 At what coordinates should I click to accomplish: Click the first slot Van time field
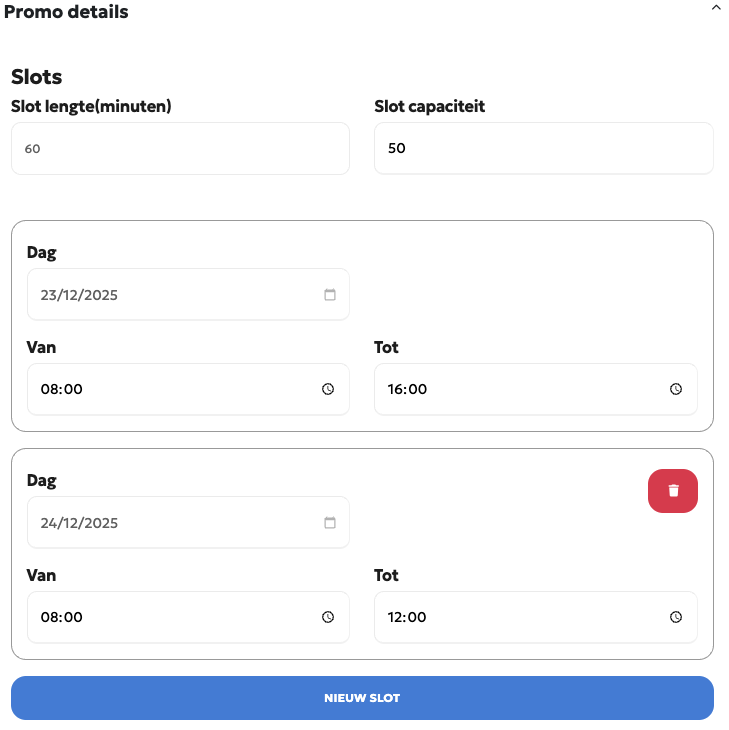tap(170, 389)
